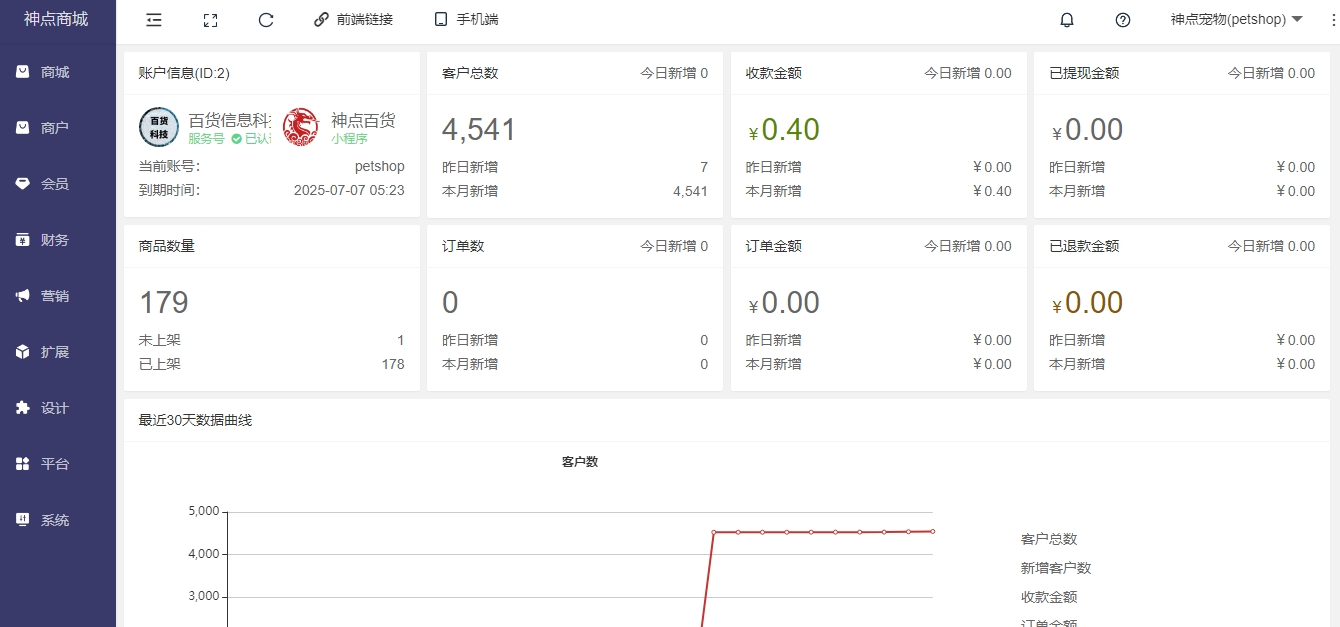This screenshot has width=1340, height=627.
Task: Click the expiry date 2025-07-07 05:23
Action: pos(349,190)
